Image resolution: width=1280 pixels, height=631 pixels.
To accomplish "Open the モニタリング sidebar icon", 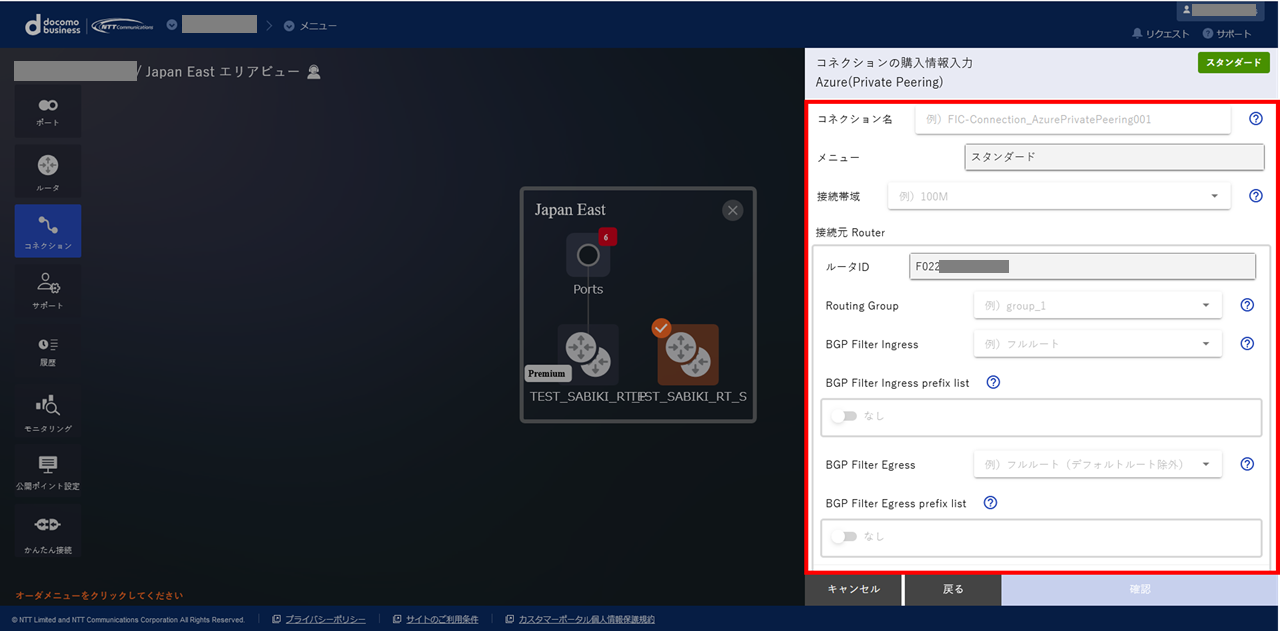I will click(48, 411).
